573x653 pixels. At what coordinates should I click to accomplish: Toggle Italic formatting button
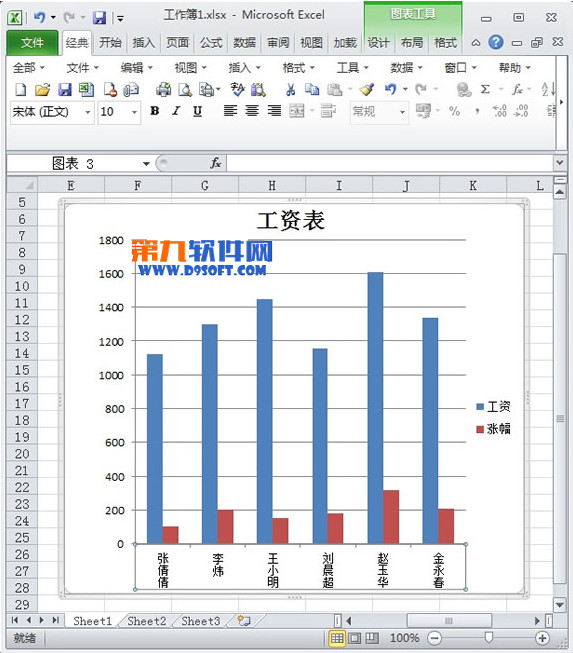pyautogui.click(x=176, y=111)
